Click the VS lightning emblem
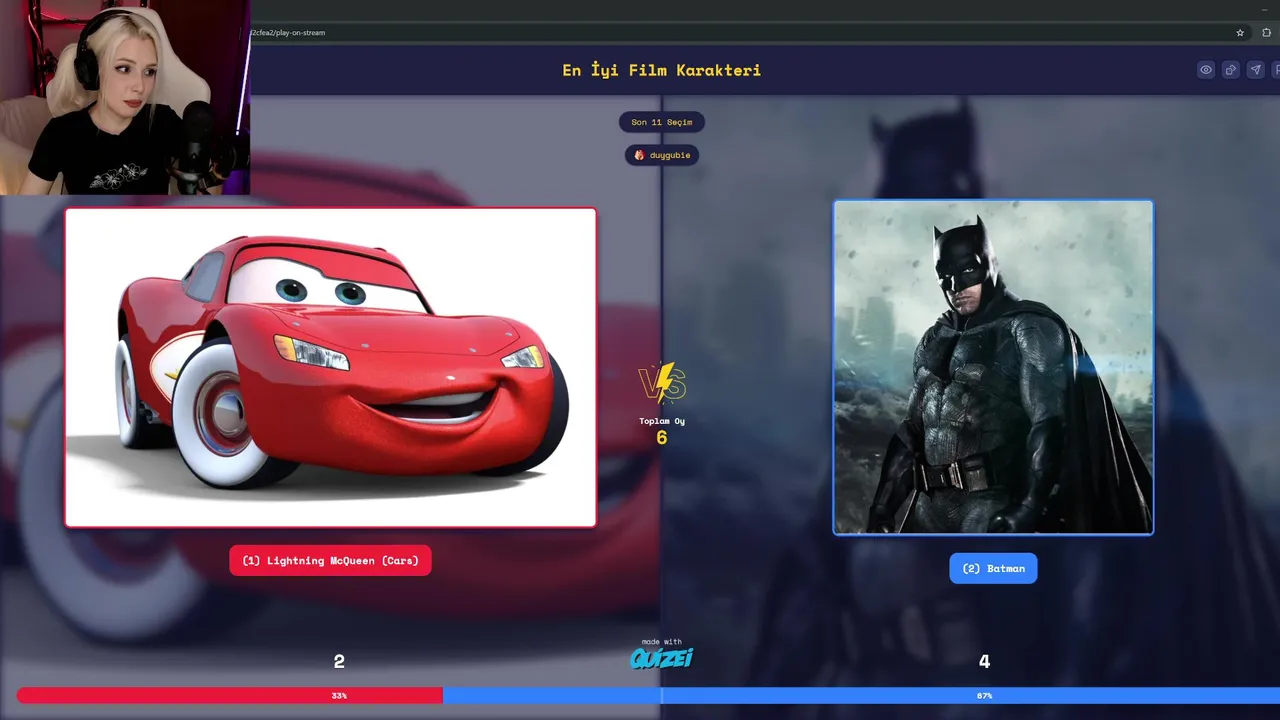 click(662, 383)
